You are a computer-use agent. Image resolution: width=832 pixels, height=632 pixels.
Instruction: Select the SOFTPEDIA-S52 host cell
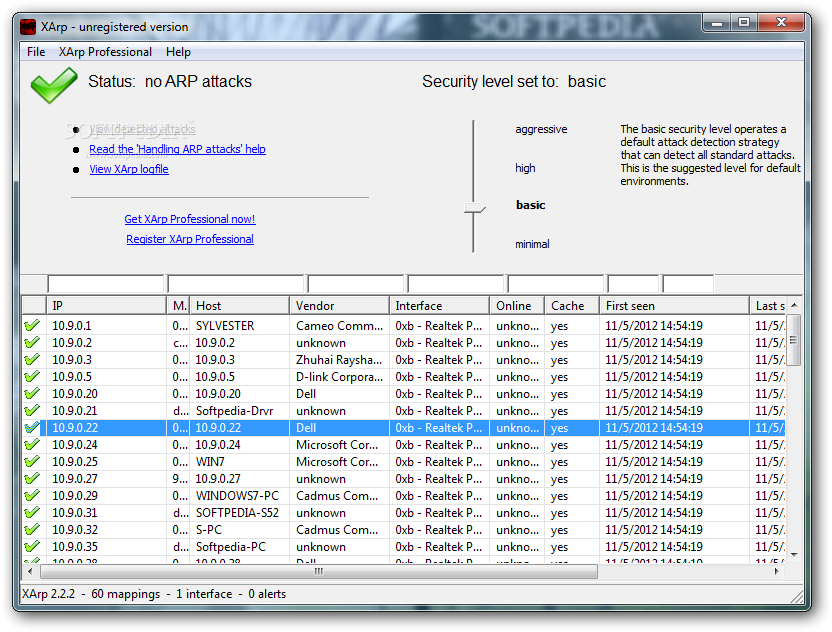(x=239, y=512)
